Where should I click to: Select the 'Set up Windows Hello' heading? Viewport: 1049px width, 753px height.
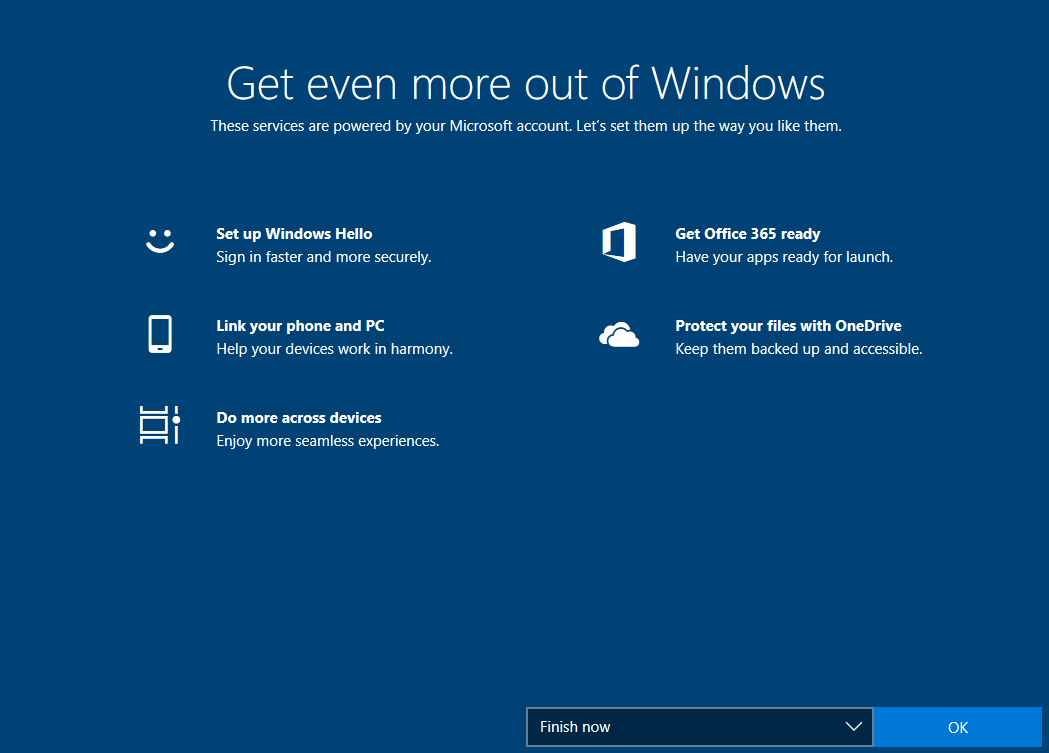point(294,234)
